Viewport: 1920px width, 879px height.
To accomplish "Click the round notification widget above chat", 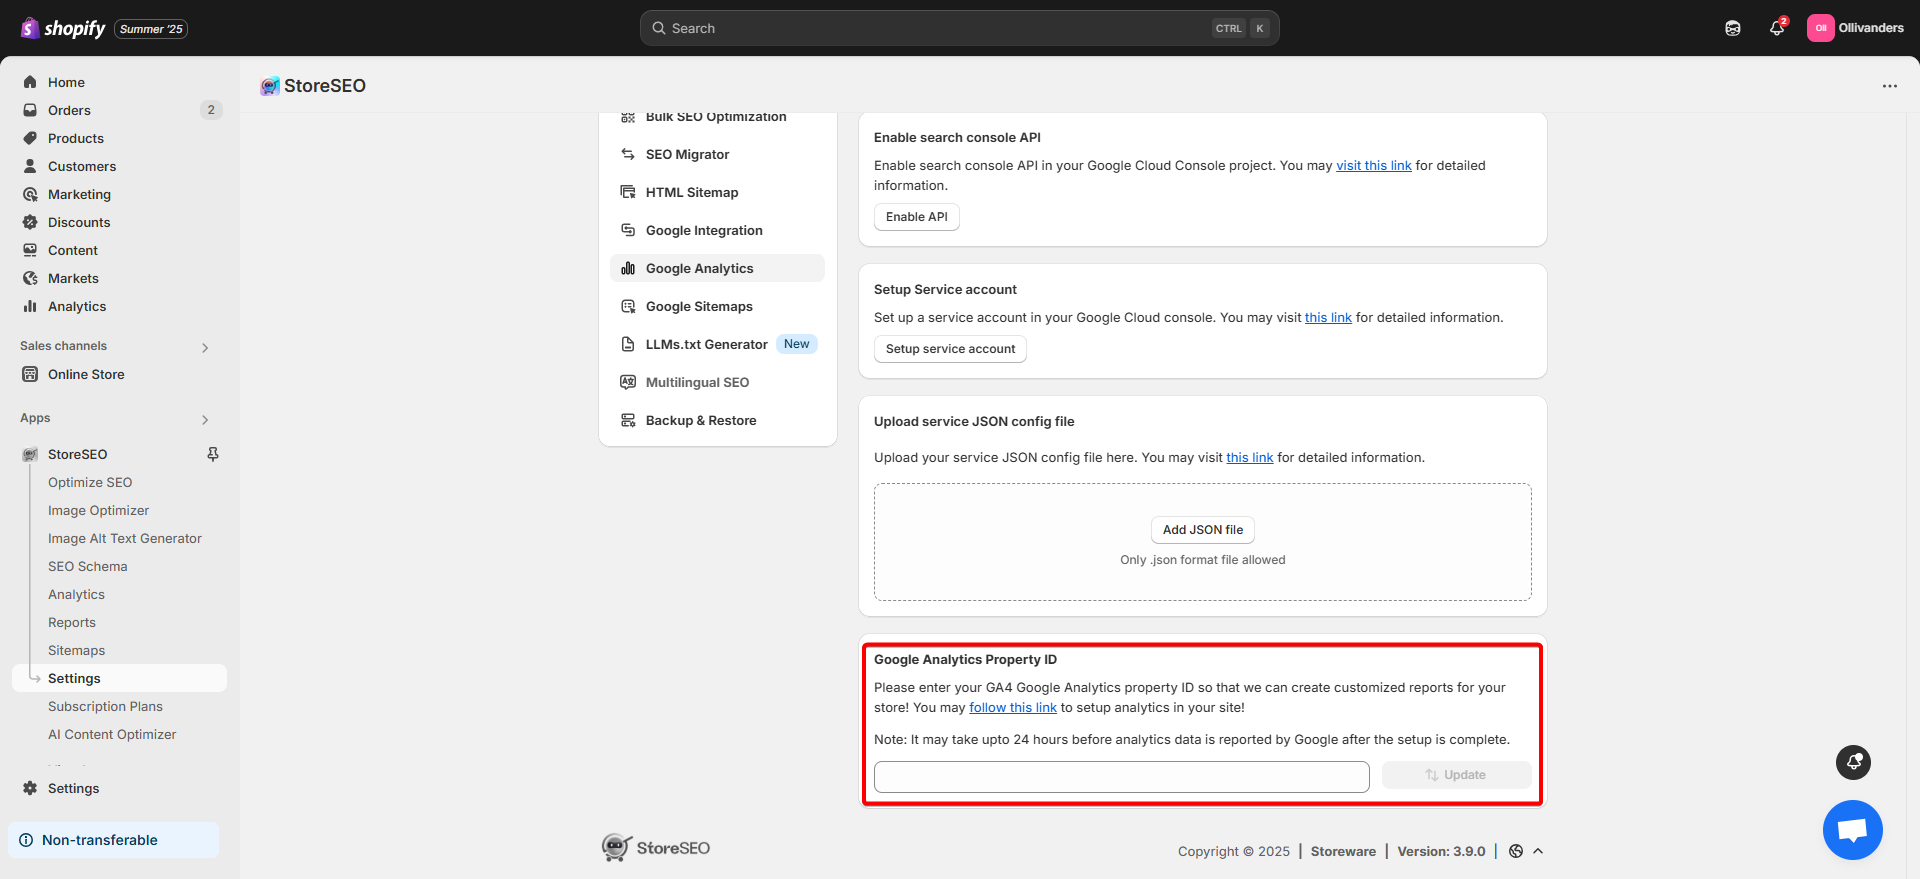I will (1854, 762).
